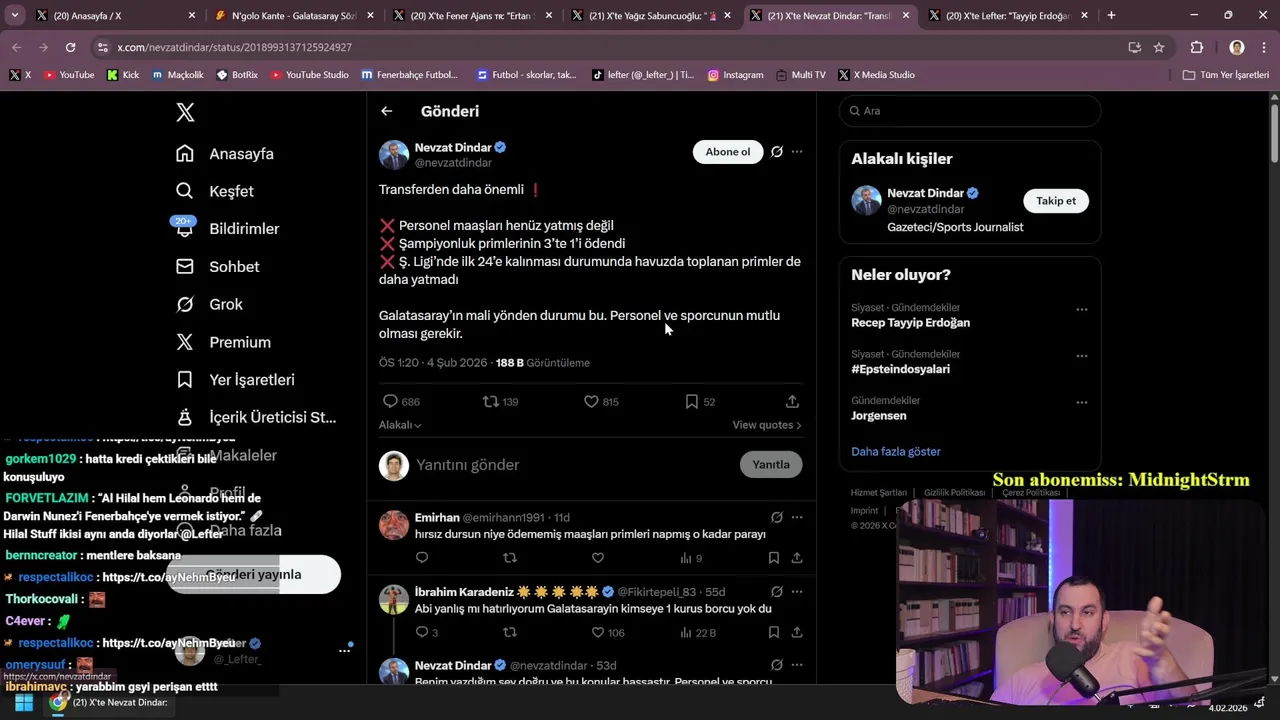
Task: Expand the Alakalı replies sort dropdown
Action: point(400,425)
